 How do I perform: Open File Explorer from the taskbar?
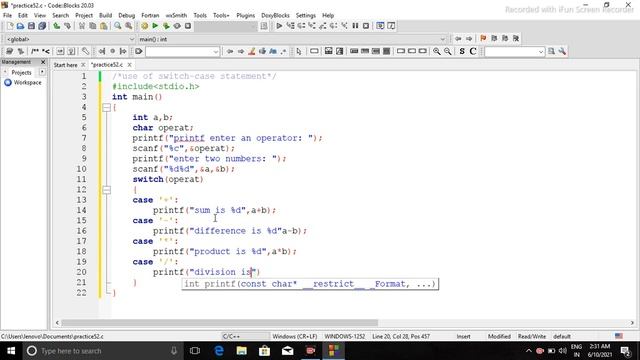(242, 351)
